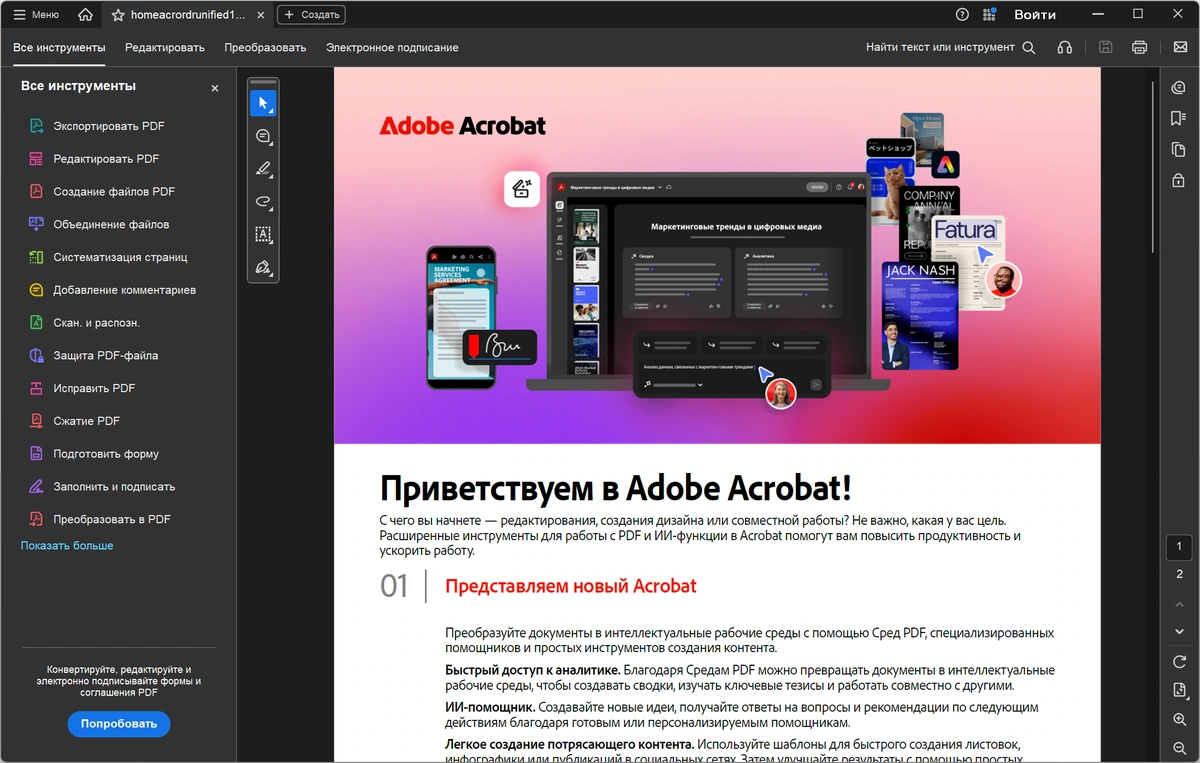Select the homeacrordrunified document tab

(188, 15)
